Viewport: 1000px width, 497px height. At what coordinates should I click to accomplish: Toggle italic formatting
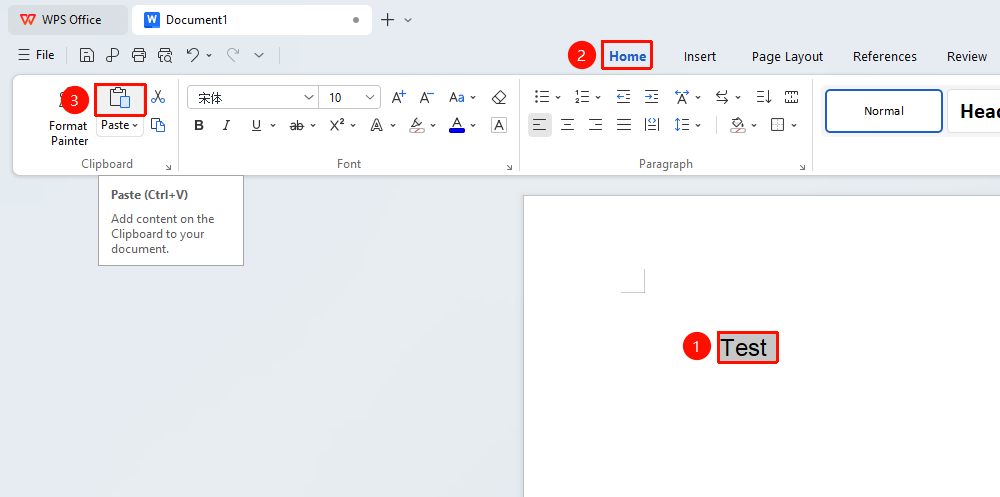(x=226, y=125)
